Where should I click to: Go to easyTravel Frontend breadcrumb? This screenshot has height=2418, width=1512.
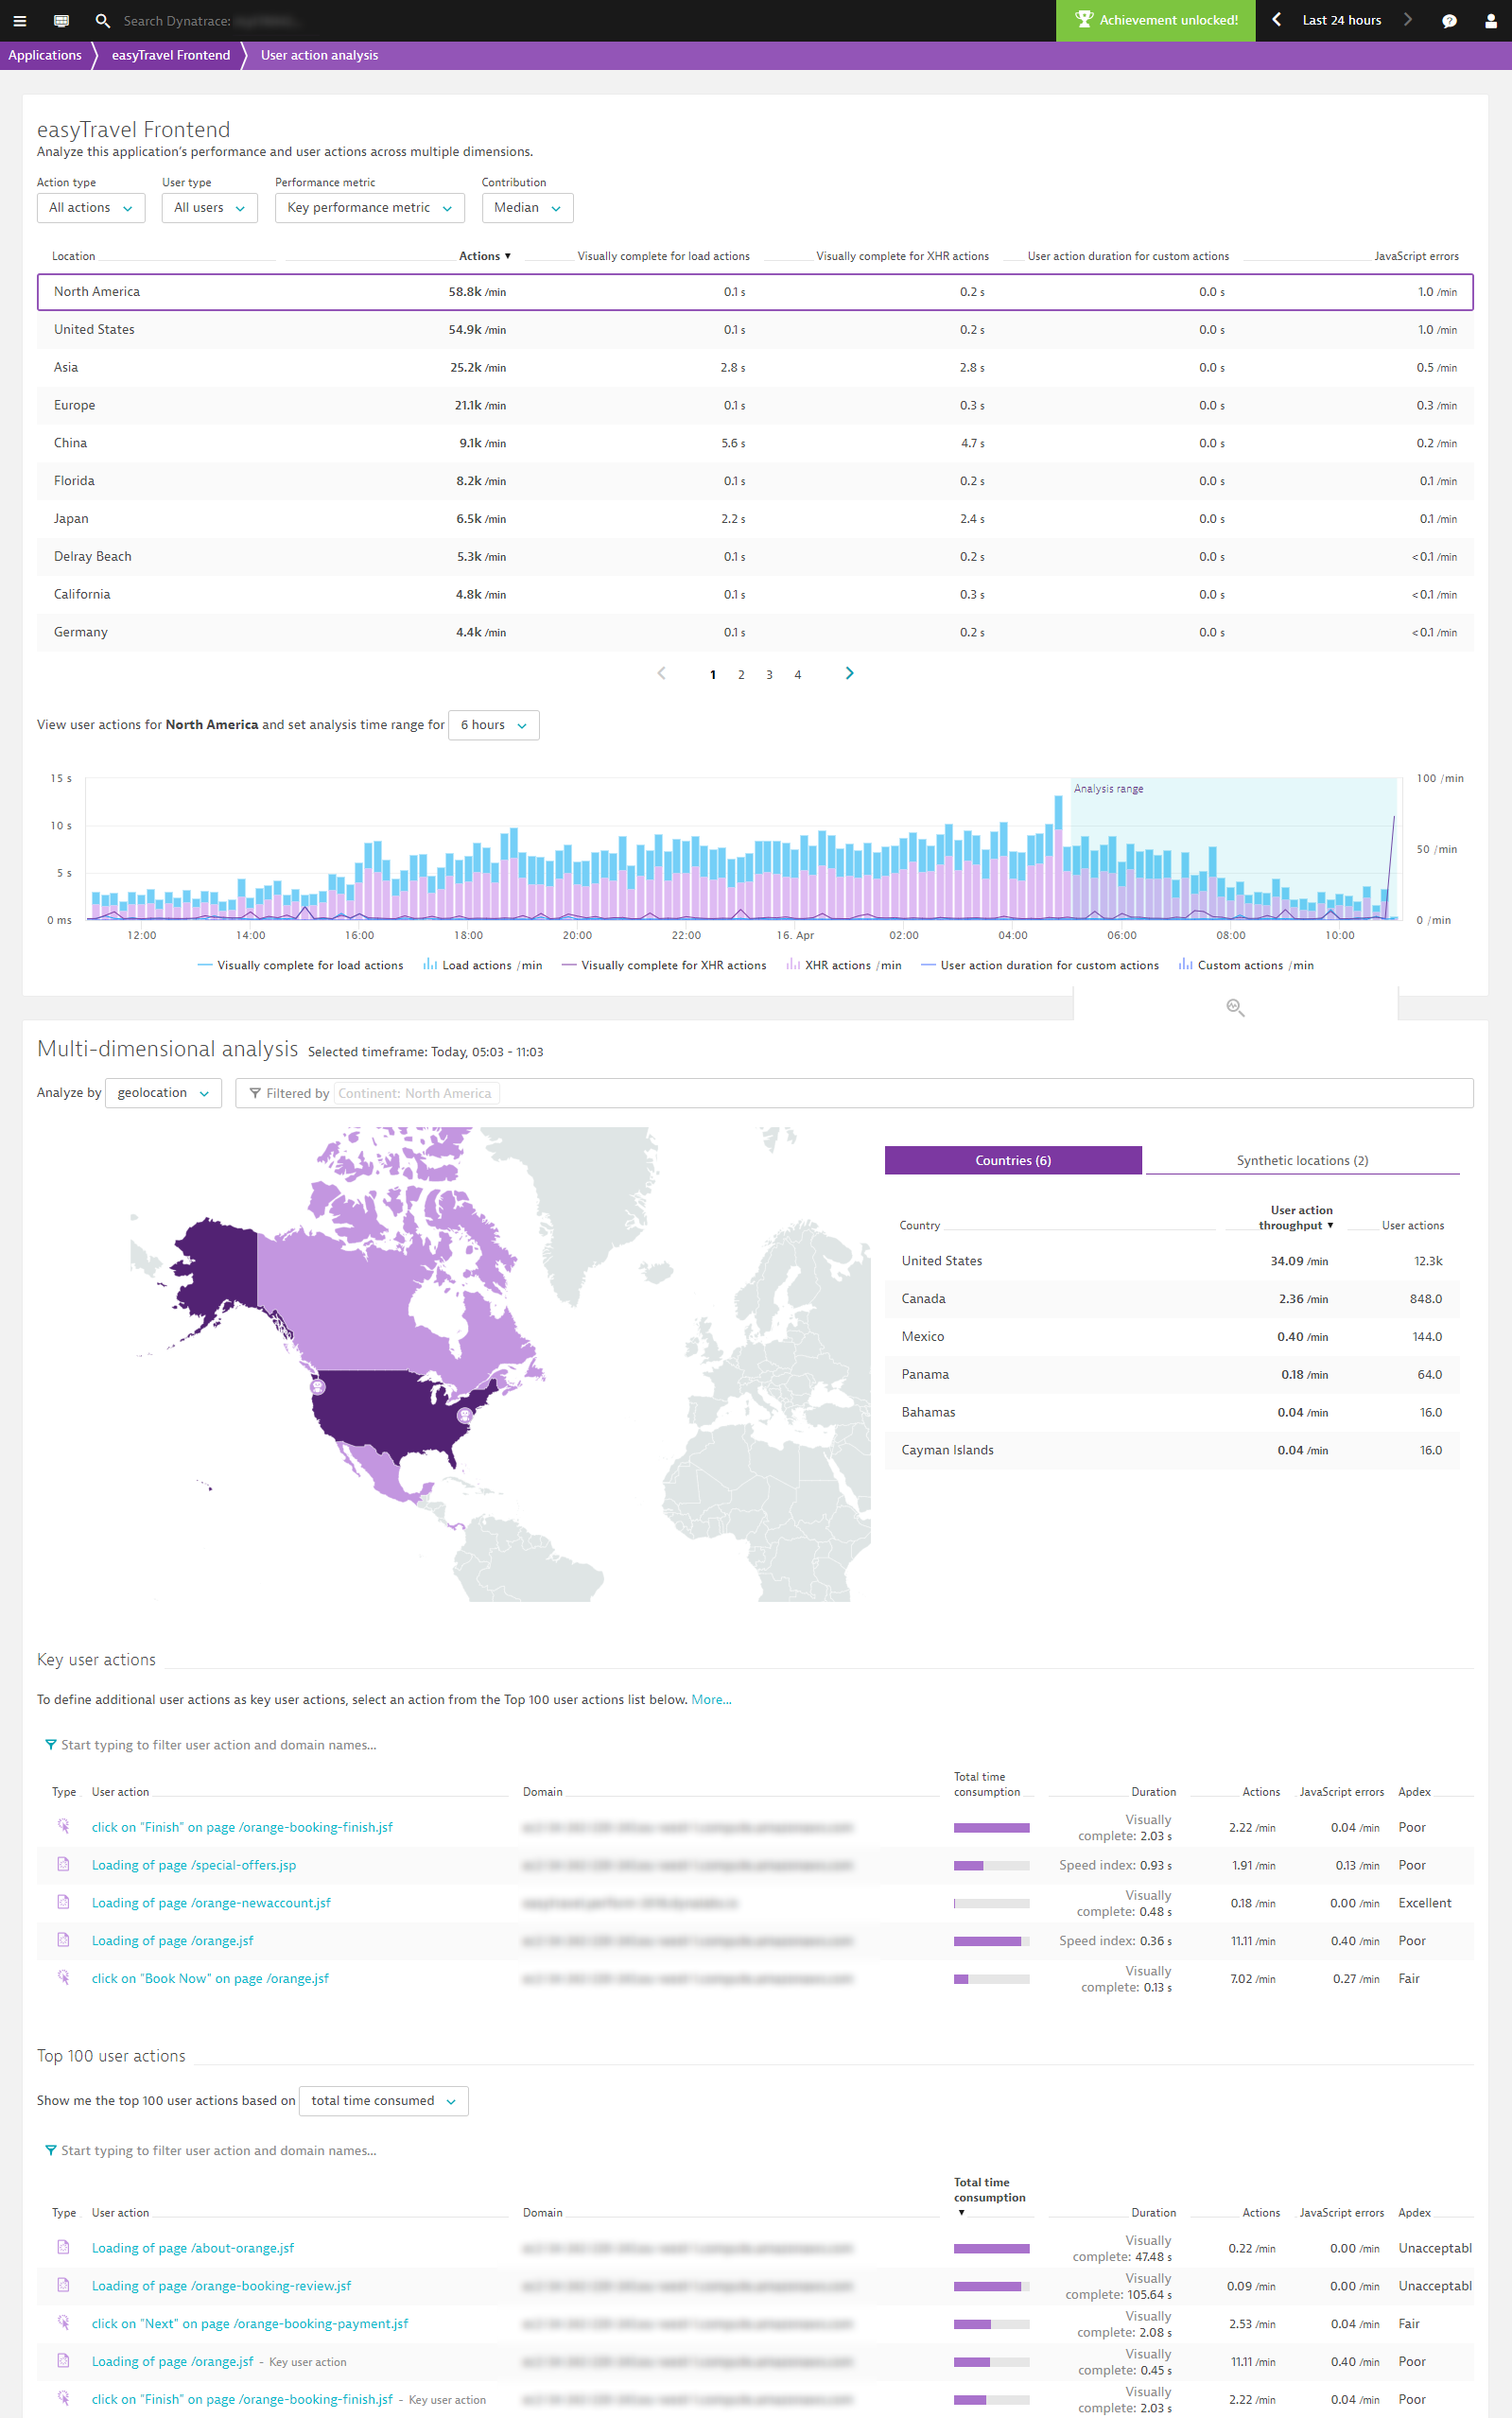(x=171, y=55)
